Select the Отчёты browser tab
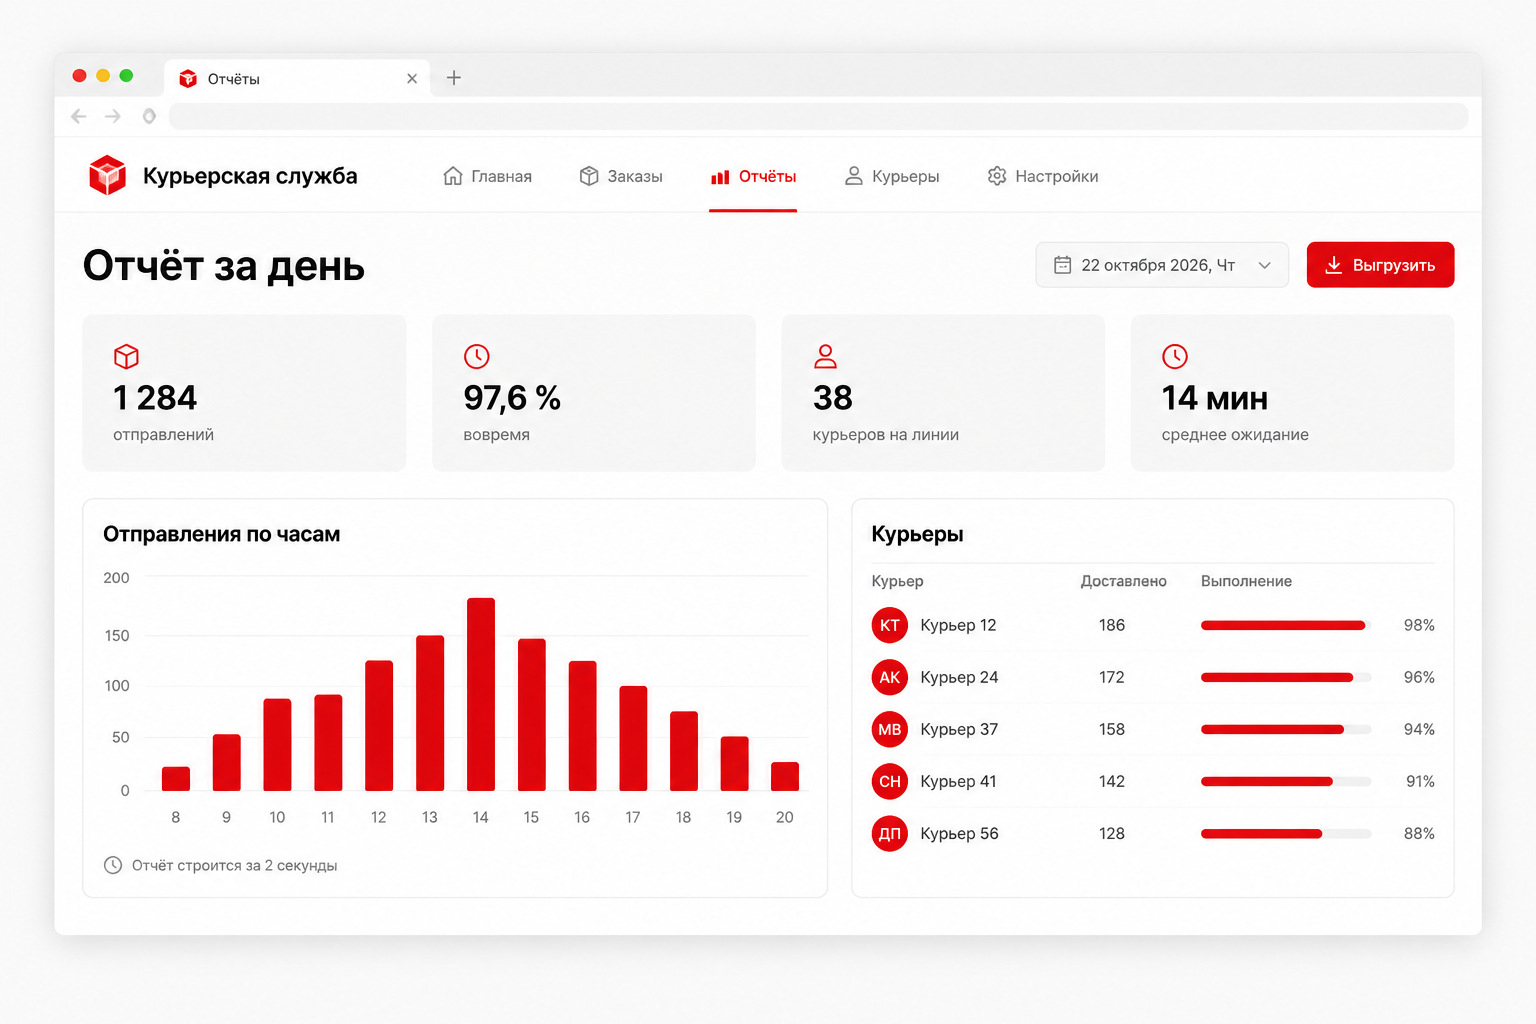The image size is (1536, 1024). tap(298, 78)
